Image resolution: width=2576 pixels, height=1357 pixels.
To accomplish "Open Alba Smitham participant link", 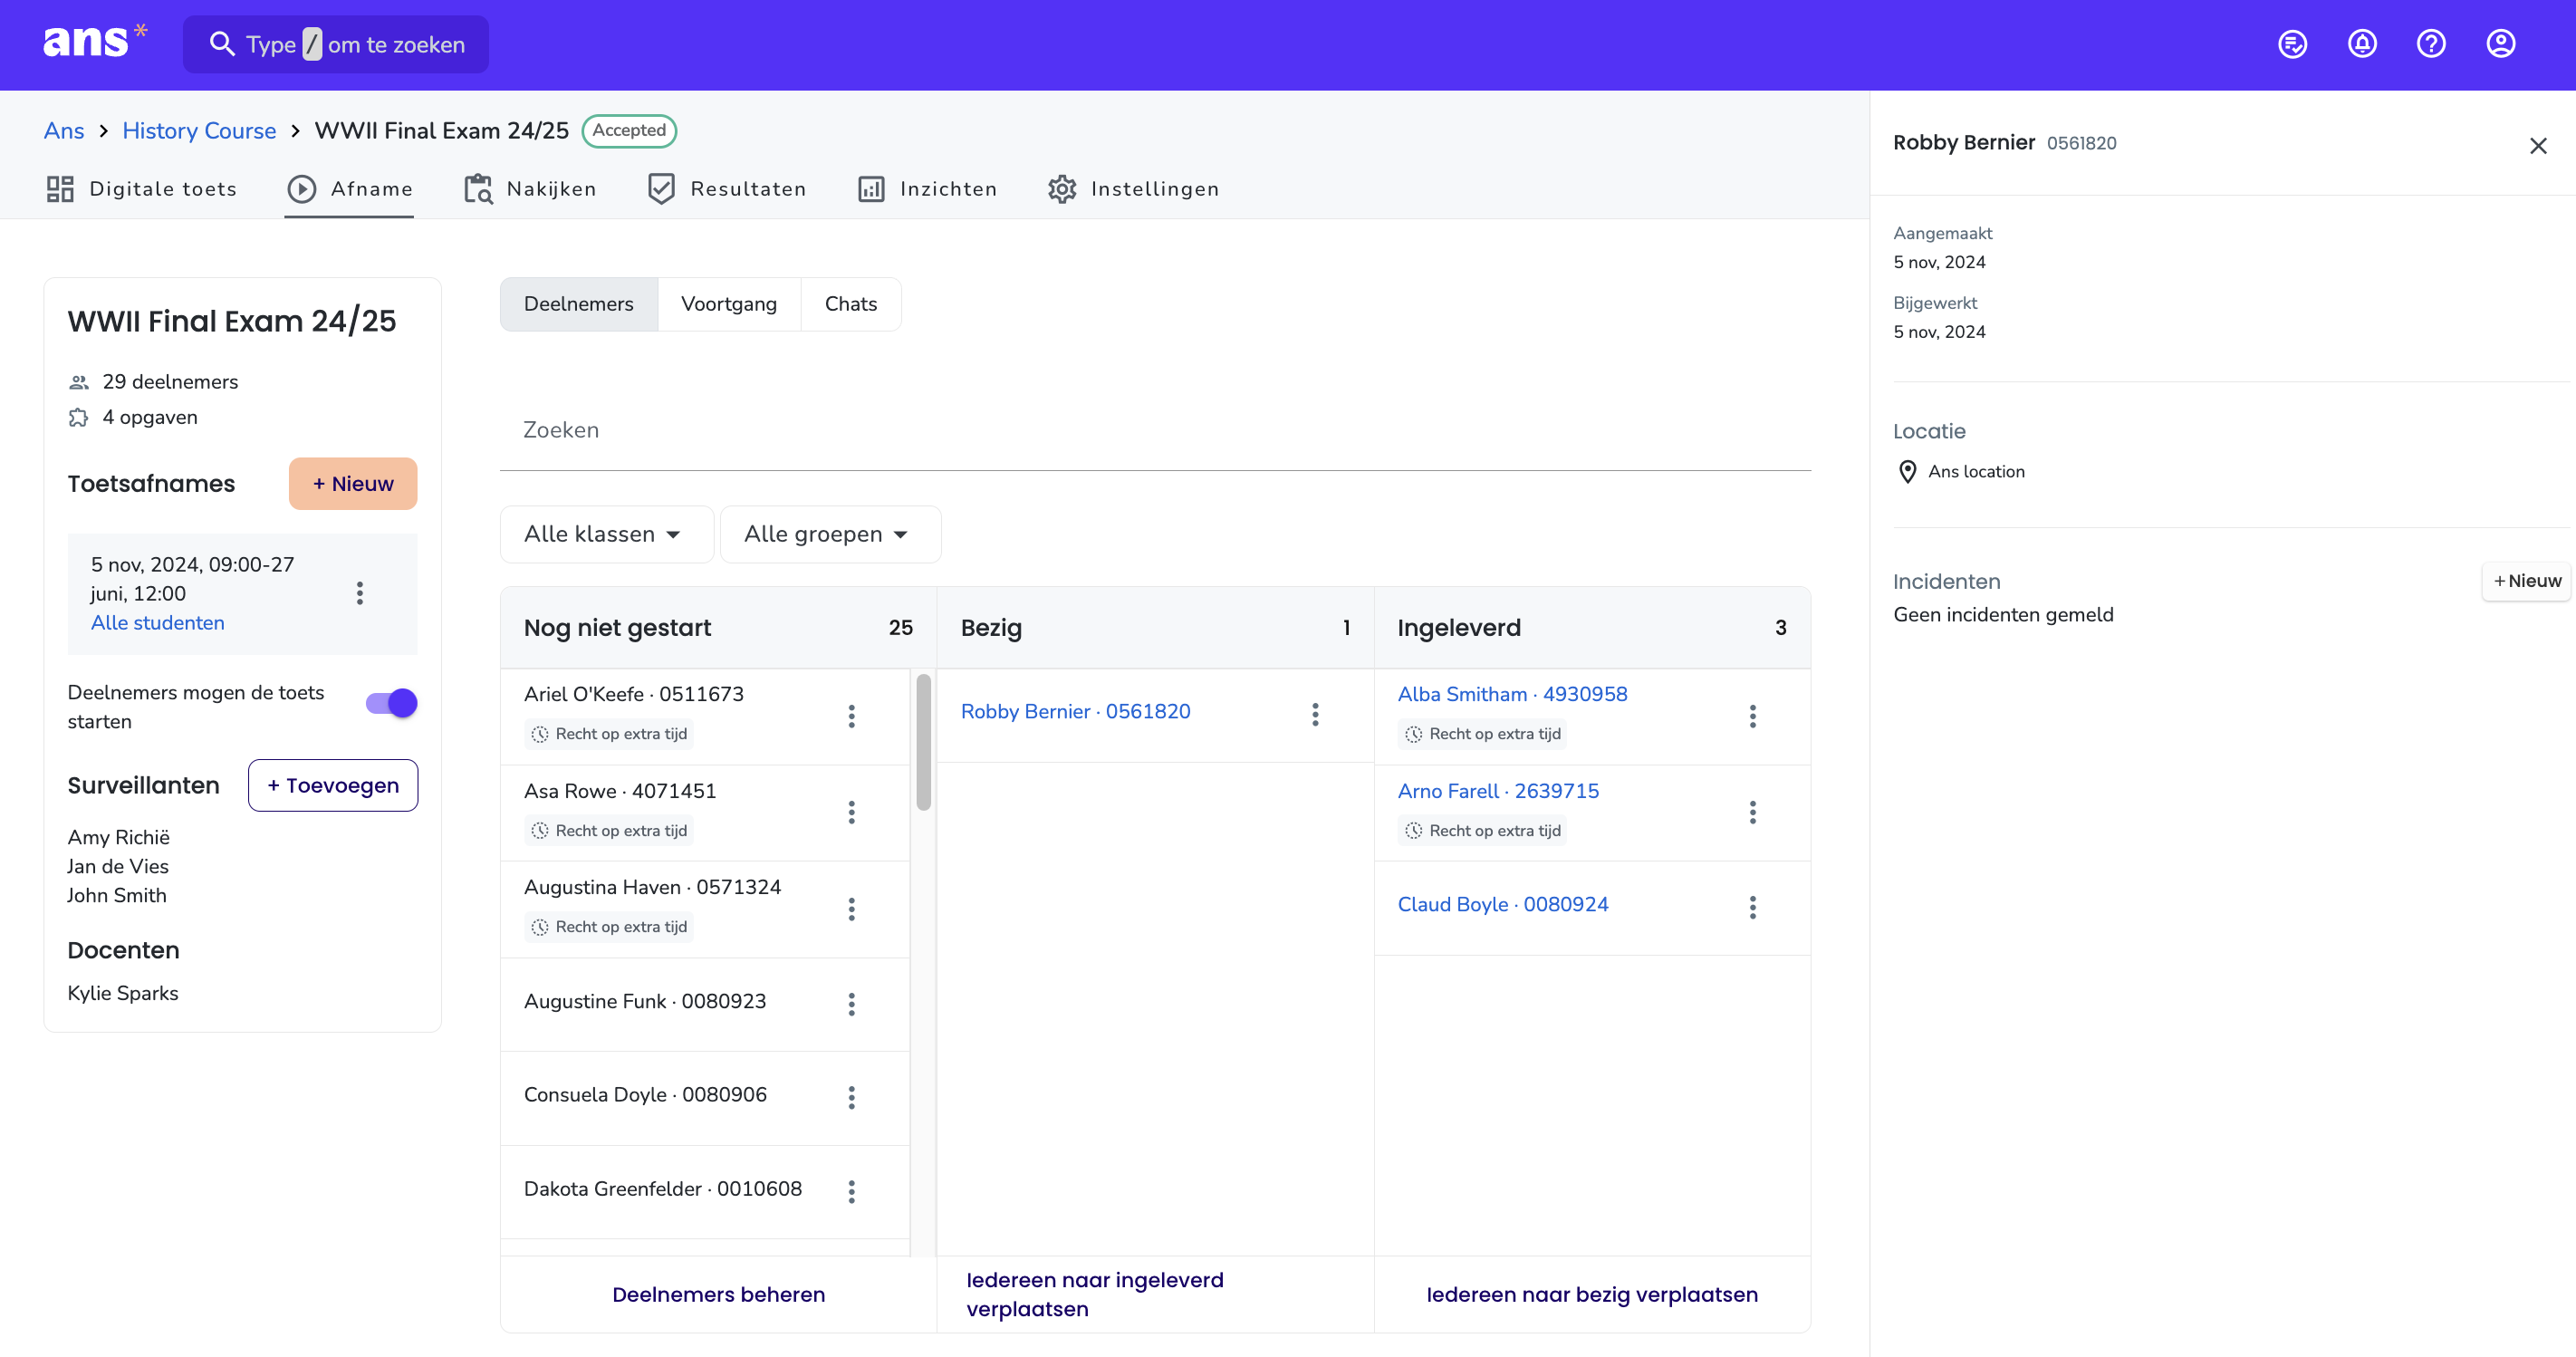I will click(1512, 695).
